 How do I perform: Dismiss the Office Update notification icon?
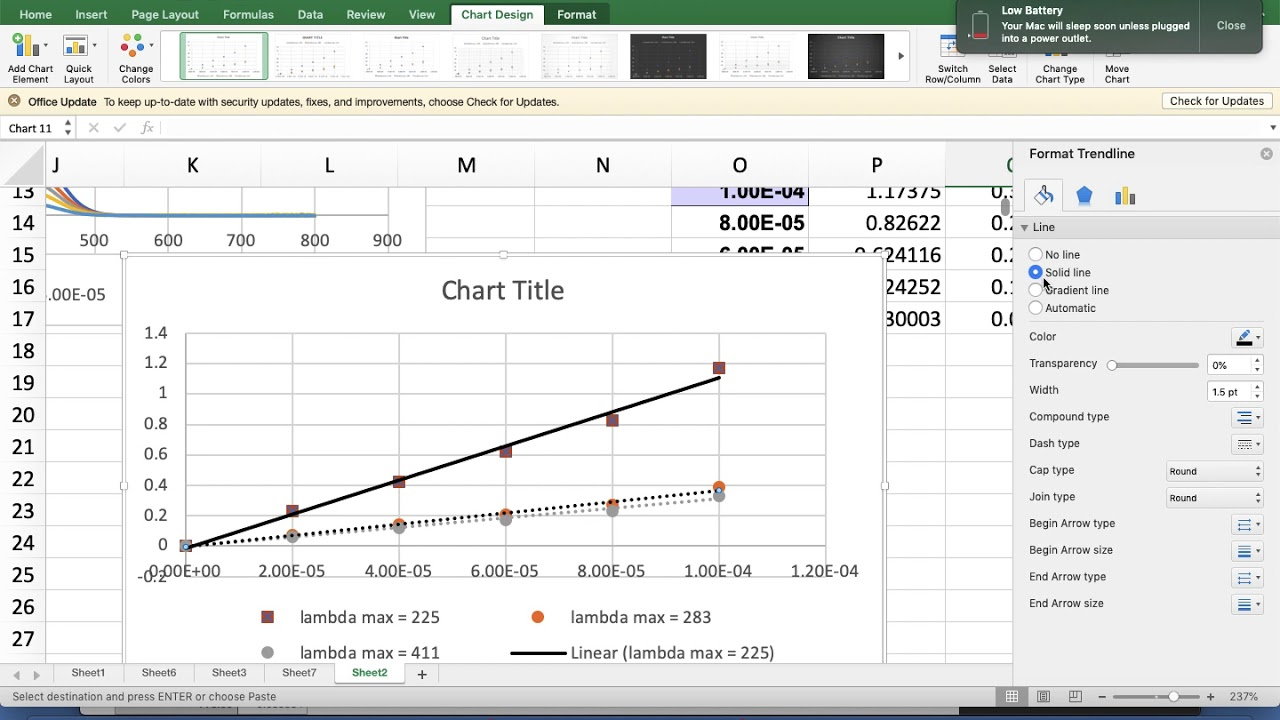[14, 101]
